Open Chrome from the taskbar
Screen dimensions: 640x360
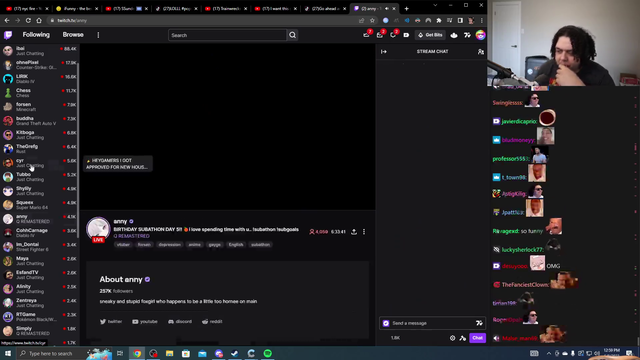click(x=137, y=353)
